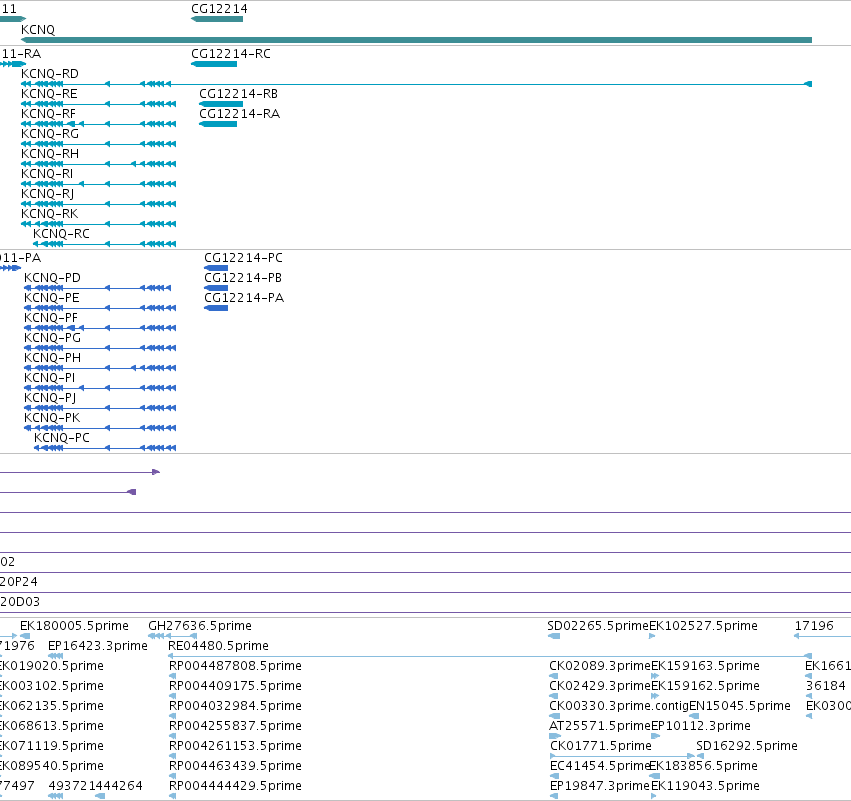Select EST GH27636.5prime label
This screenshot has height=801, width=851.
point(200,626)
